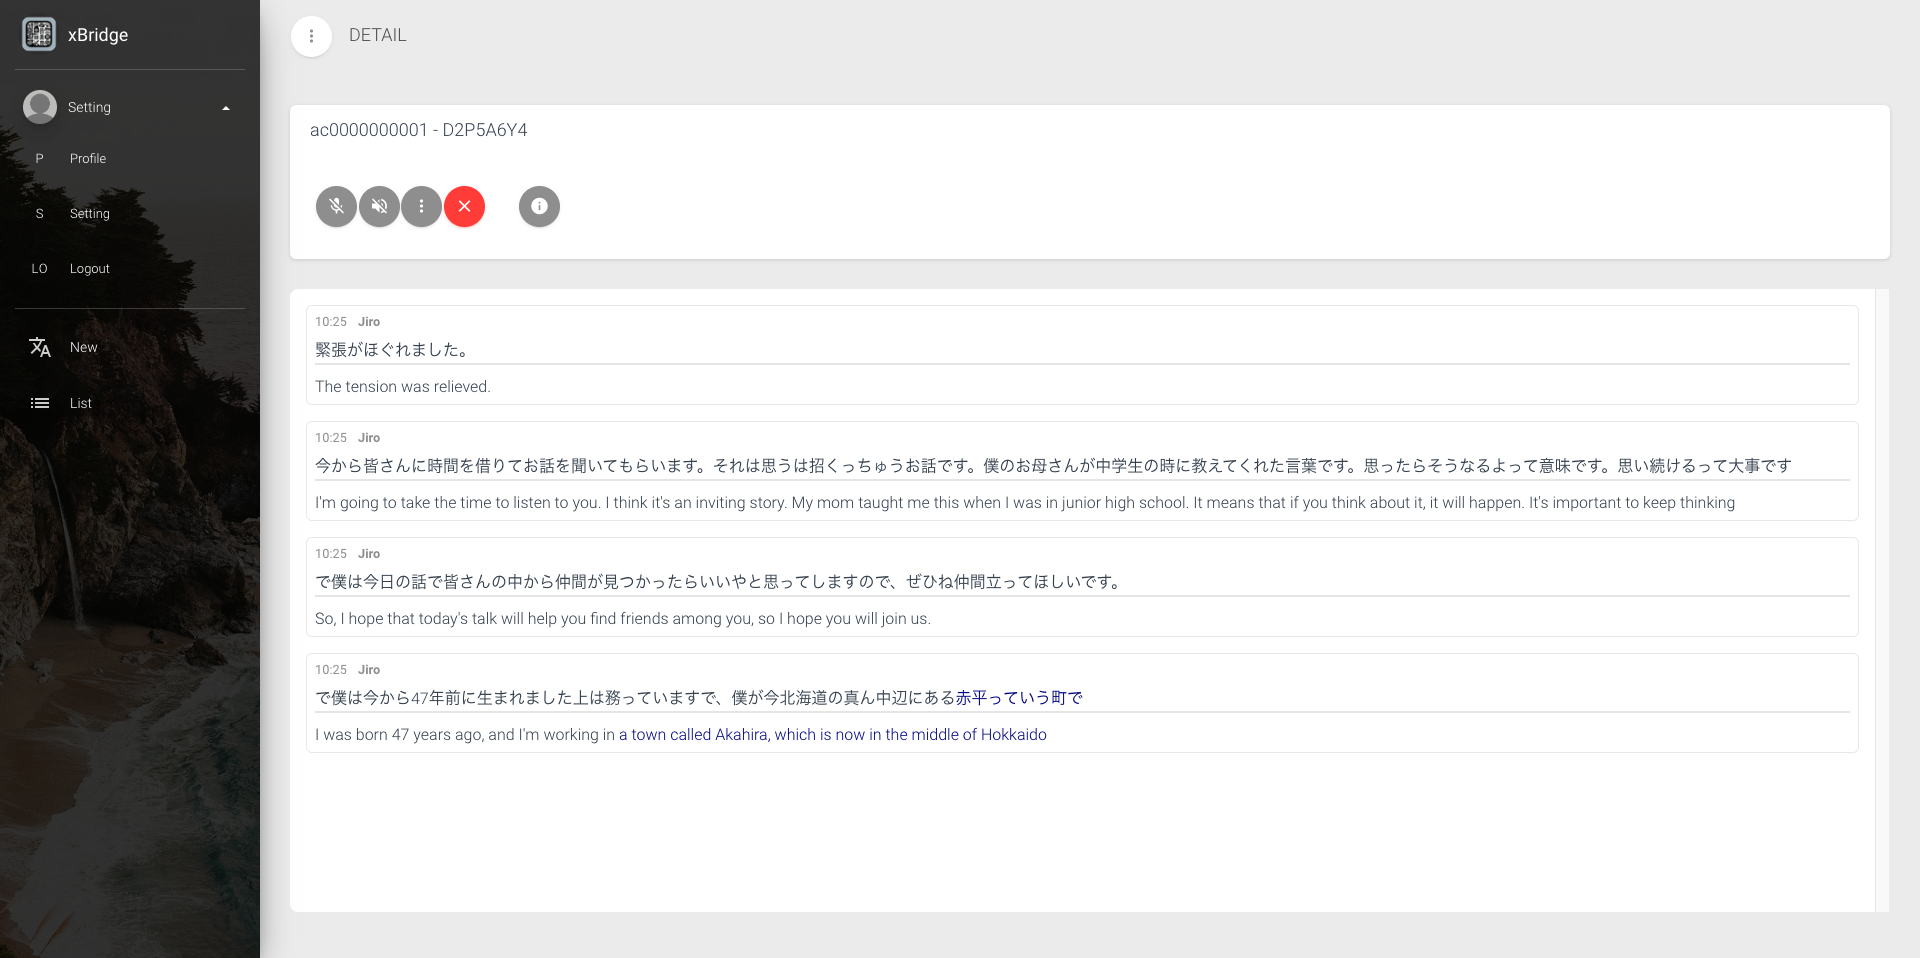This screenshot has width=1920, height=958.
Task: Click the New translation icon
Action: (40, 347)
